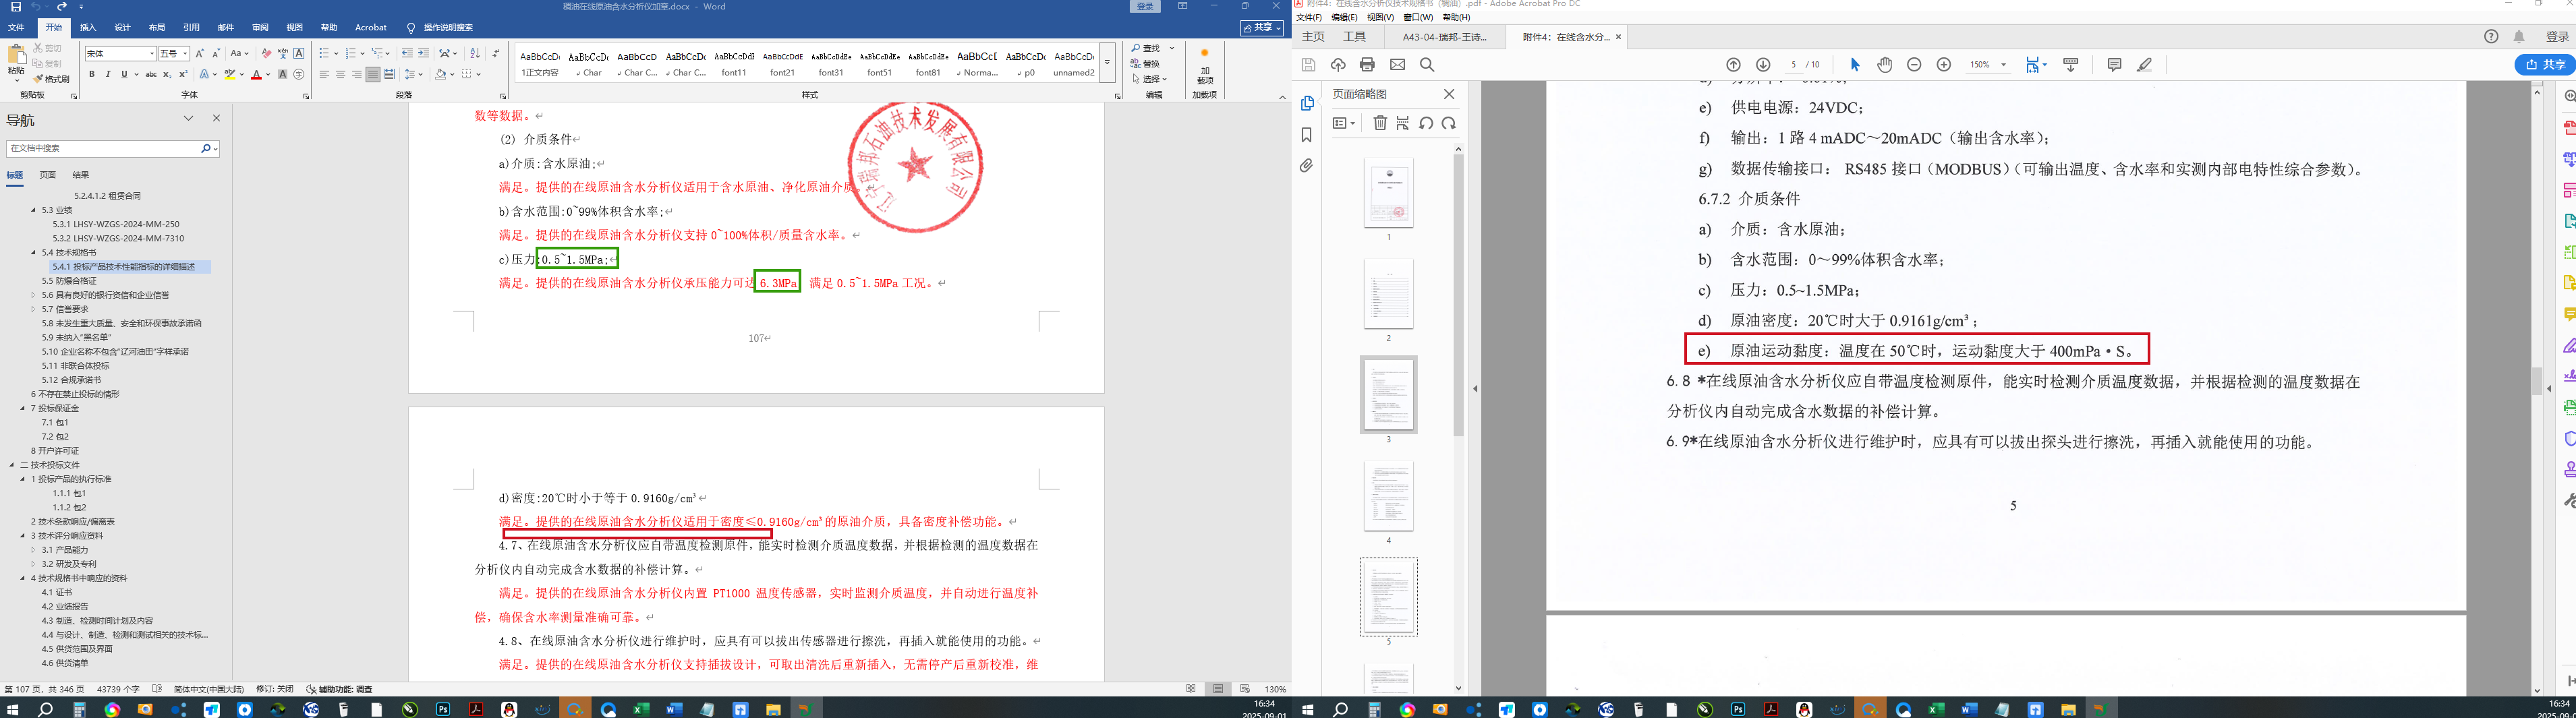Zoom out the PDF in Acrobat

point(1914,65)
